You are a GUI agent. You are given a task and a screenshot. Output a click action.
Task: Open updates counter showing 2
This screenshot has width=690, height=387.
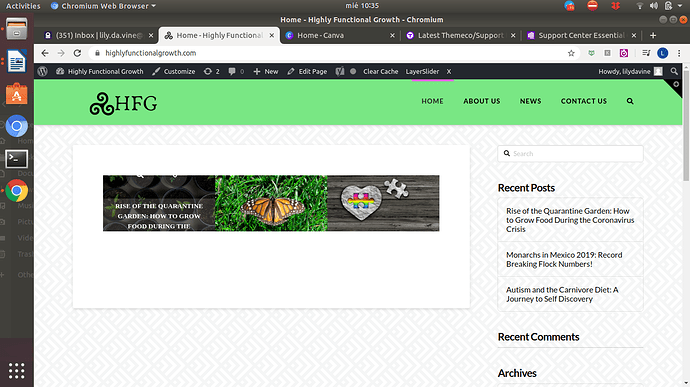(212, 71)
